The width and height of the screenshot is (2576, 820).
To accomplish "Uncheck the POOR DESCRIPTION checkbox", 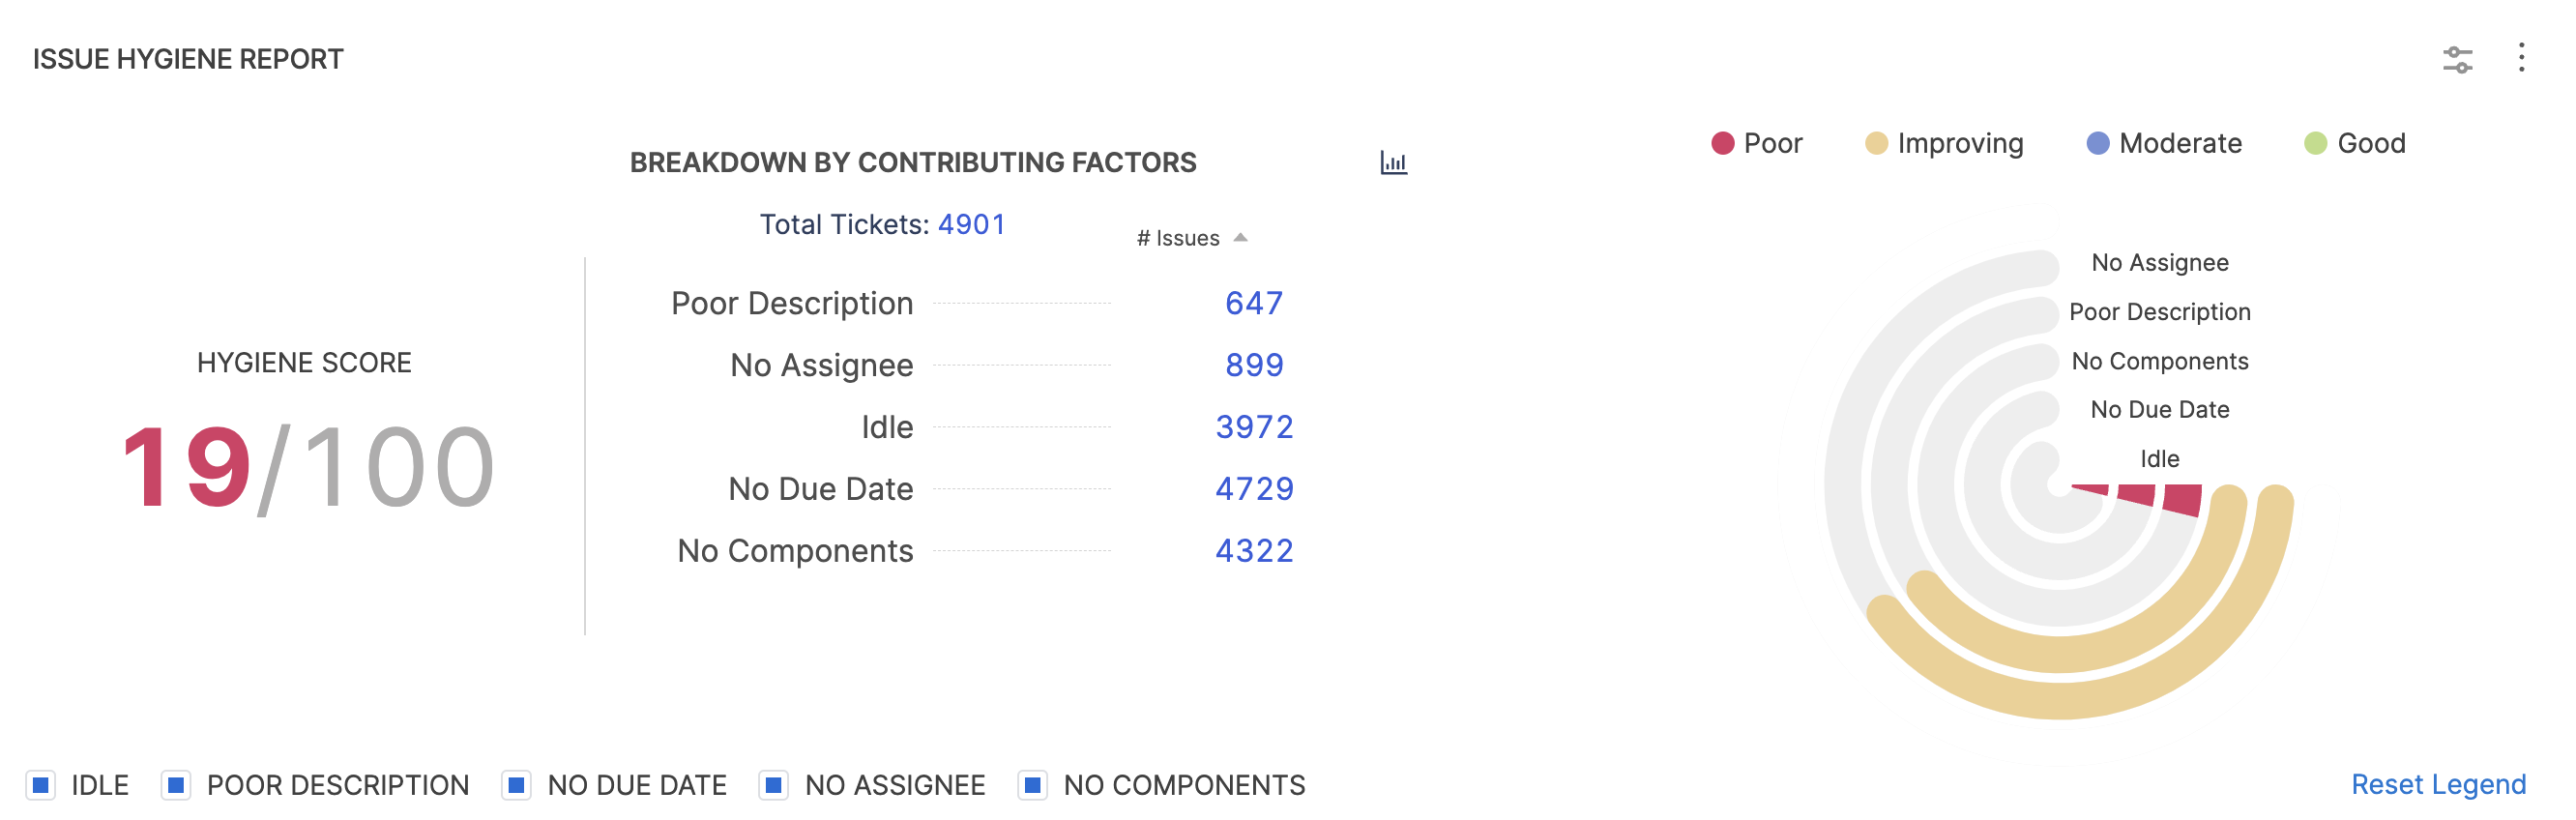I will 176,785.
